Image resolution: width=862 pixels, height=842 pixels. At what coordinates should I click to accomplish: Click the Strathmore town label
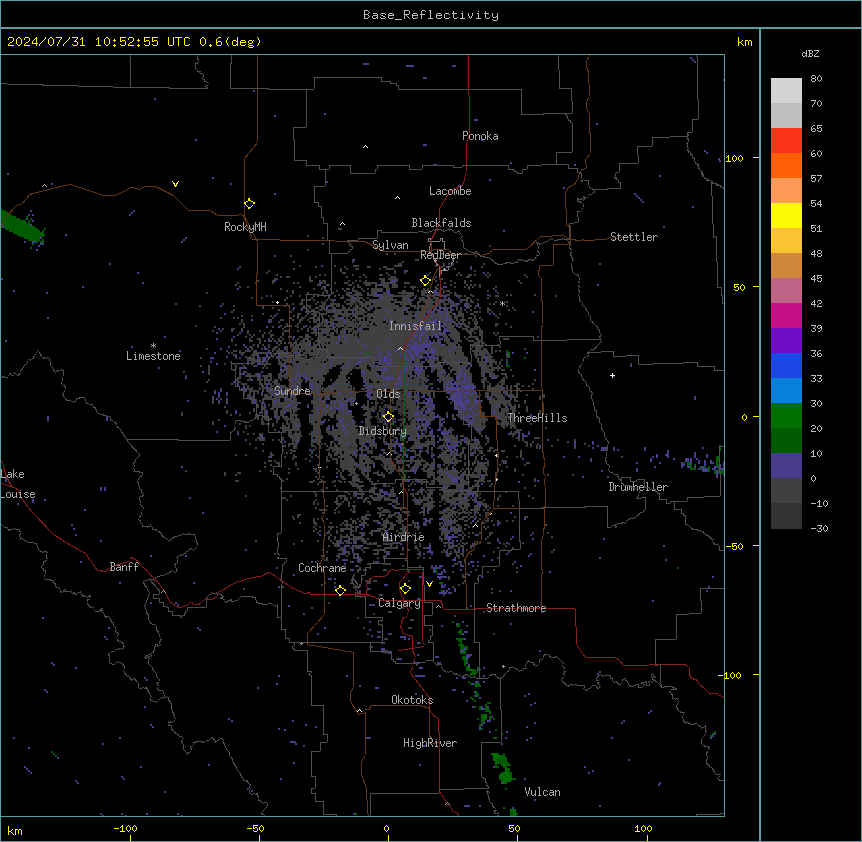516,608
